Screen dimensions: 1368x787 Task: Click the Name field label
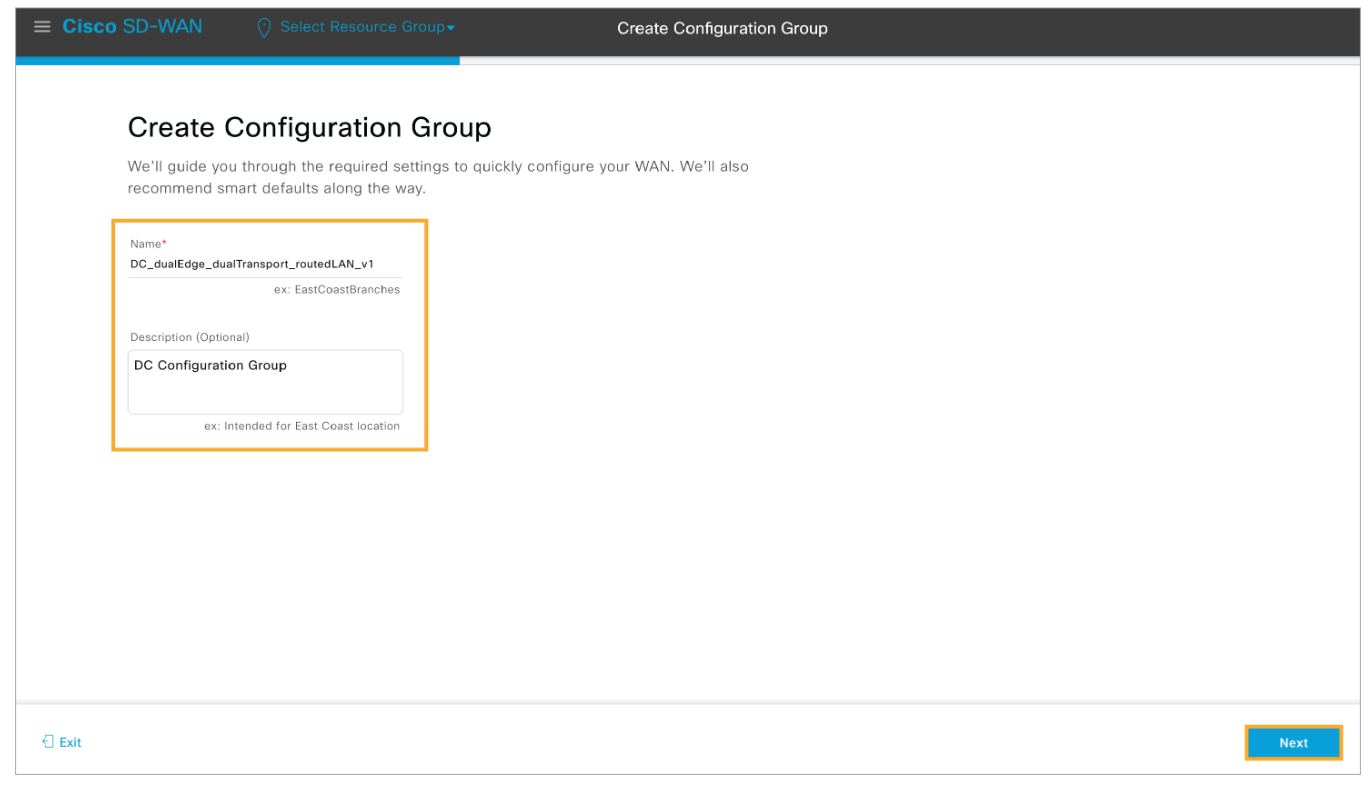(x=144, y=244)
